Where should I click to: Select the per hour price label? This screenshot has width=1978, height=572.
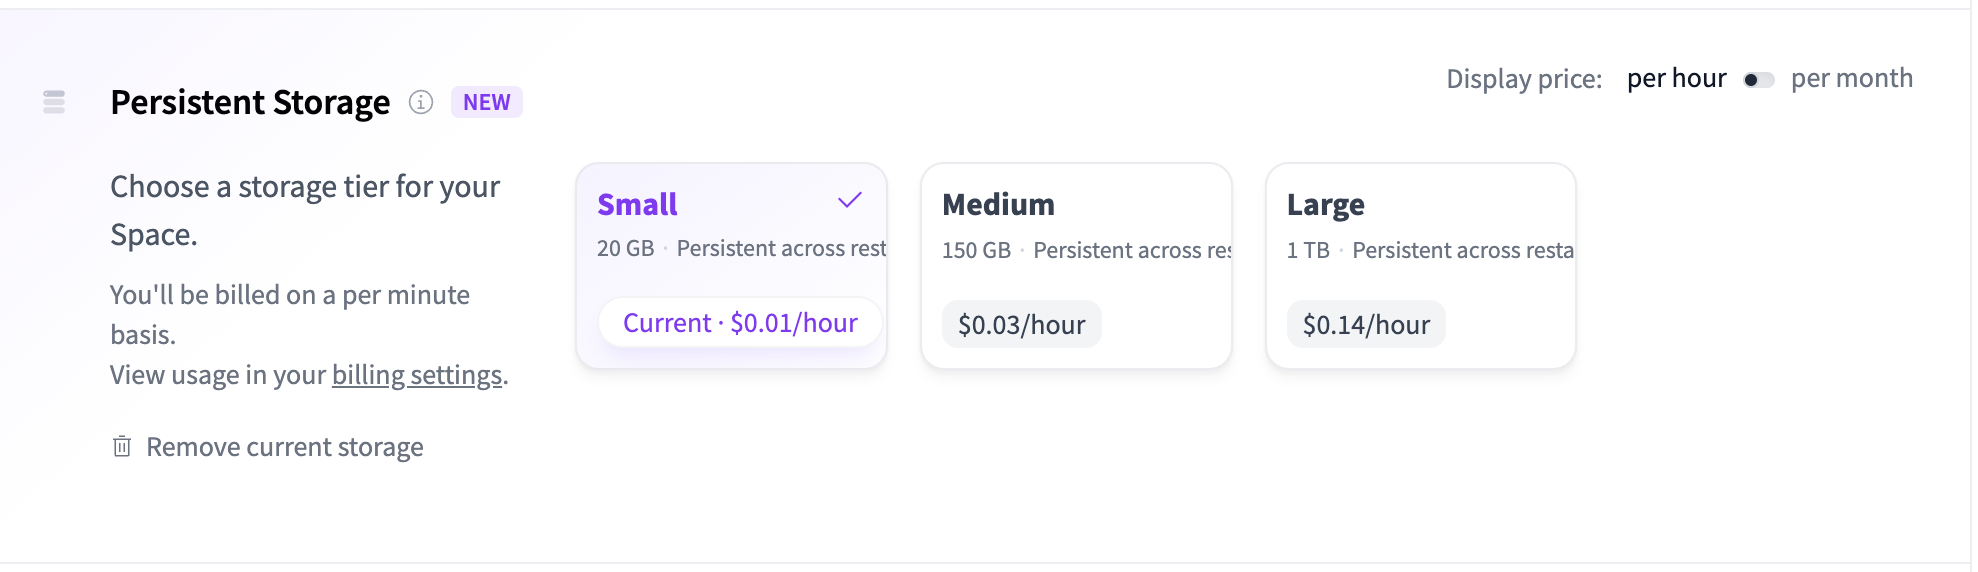pyautogui.click(x=1676, y=78)
